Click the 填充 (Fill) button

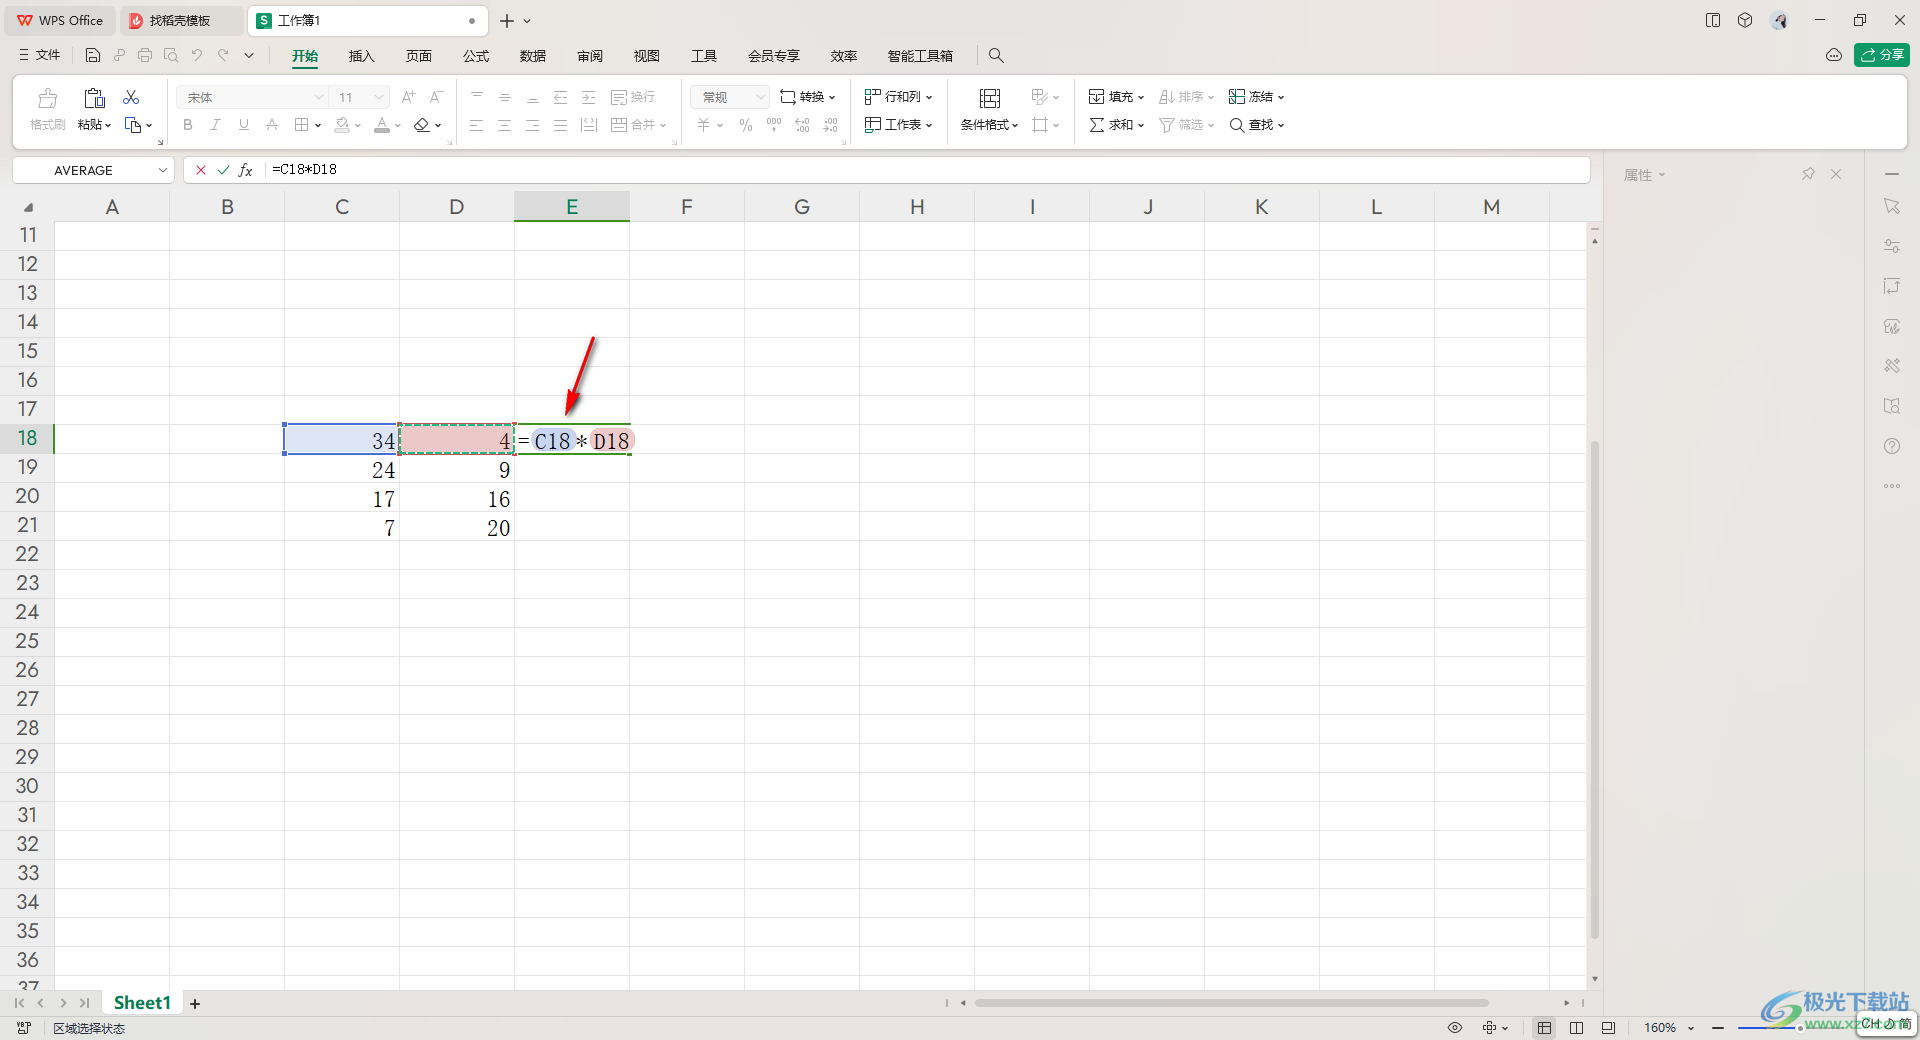(1117, 97)
